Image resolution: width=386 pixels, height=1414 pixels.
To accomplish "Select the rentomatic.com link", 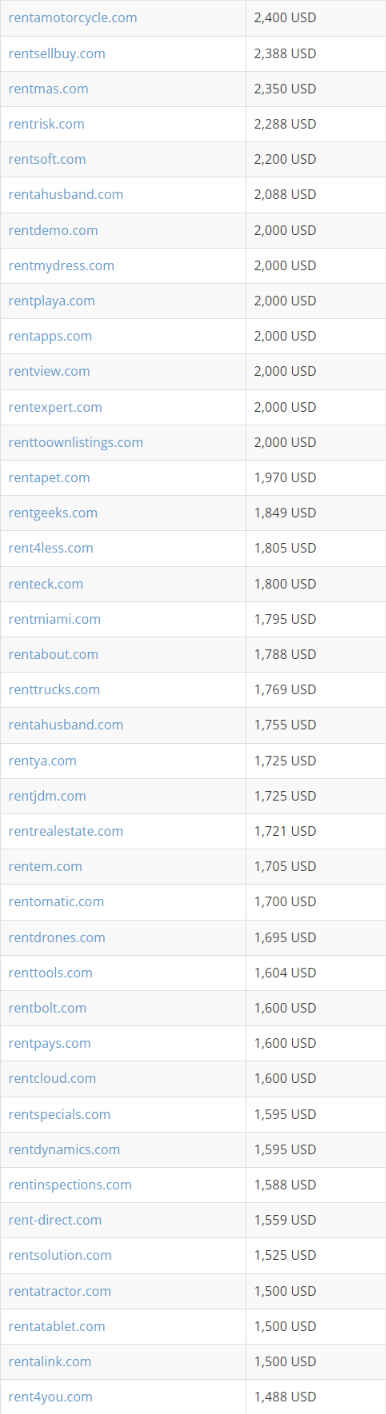I will (56, 901).
